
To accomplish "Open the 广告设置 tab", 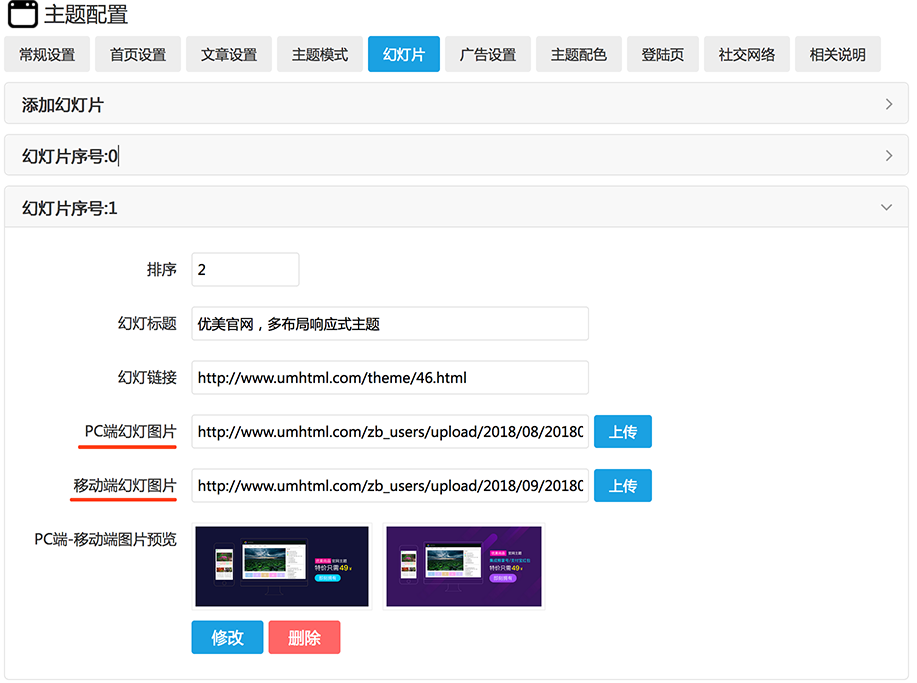I will pos(488,55).
